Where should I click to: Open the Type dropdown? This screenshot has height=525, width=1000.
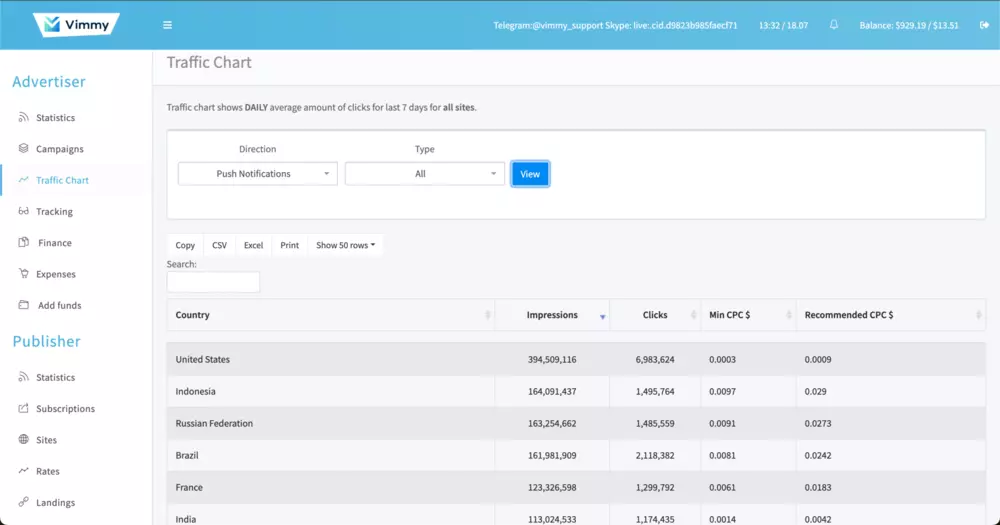[425, 174]
